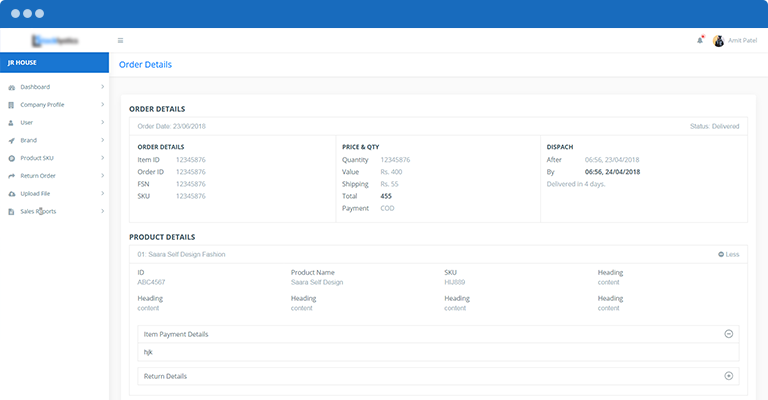768x400 pixels.
Task: Expand the Upload File chevron
Action: click(x=102, y=193)
